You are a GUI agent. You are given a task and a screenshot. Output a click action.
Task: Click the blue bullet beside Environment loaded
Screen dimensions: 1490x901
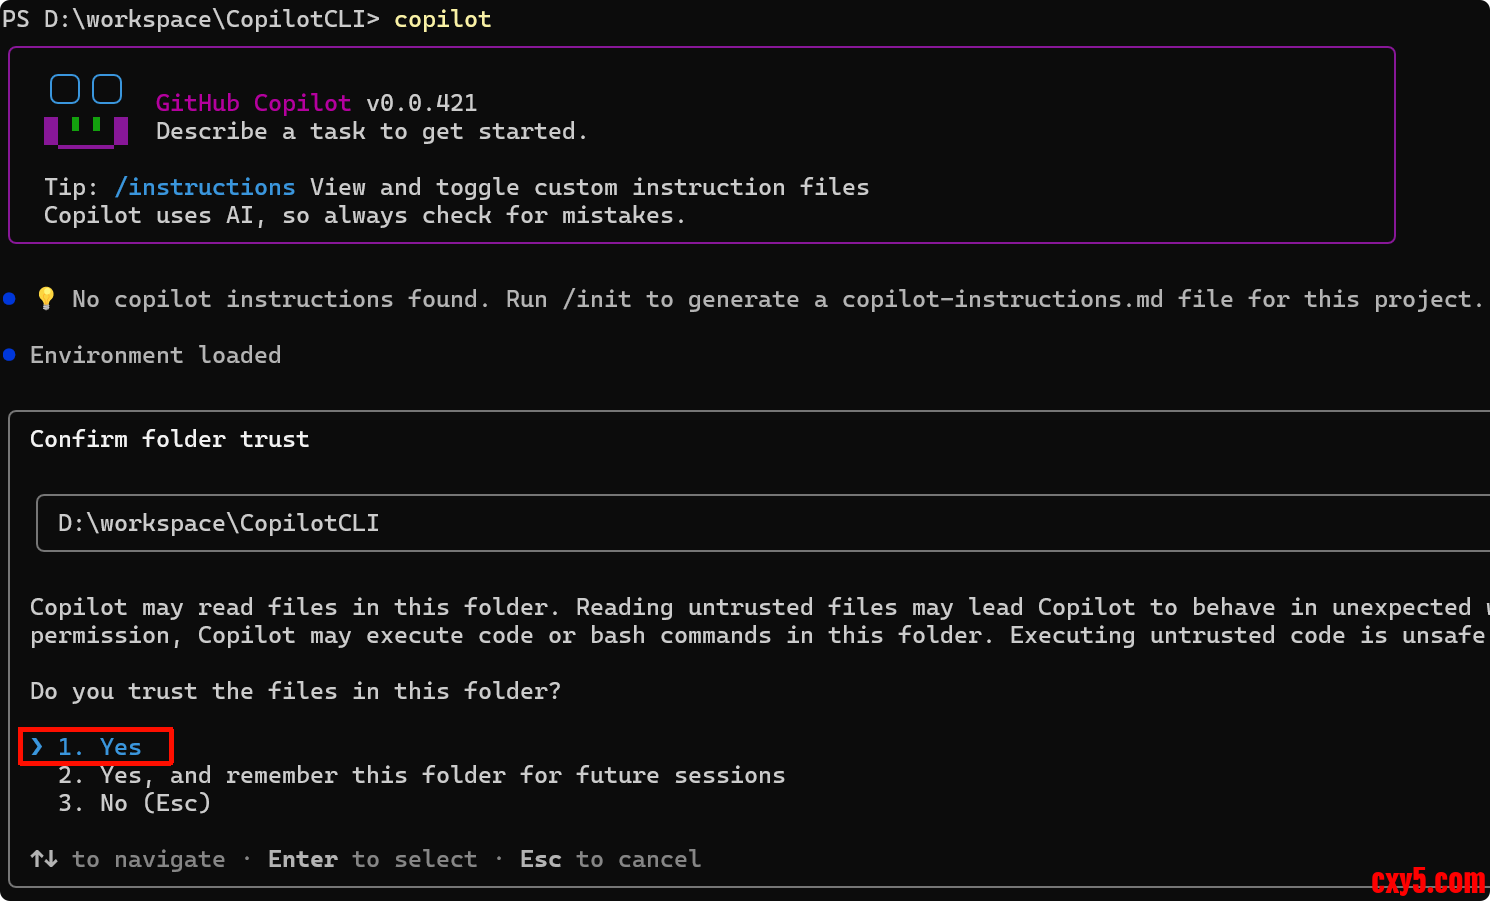(x=10, y=354)
